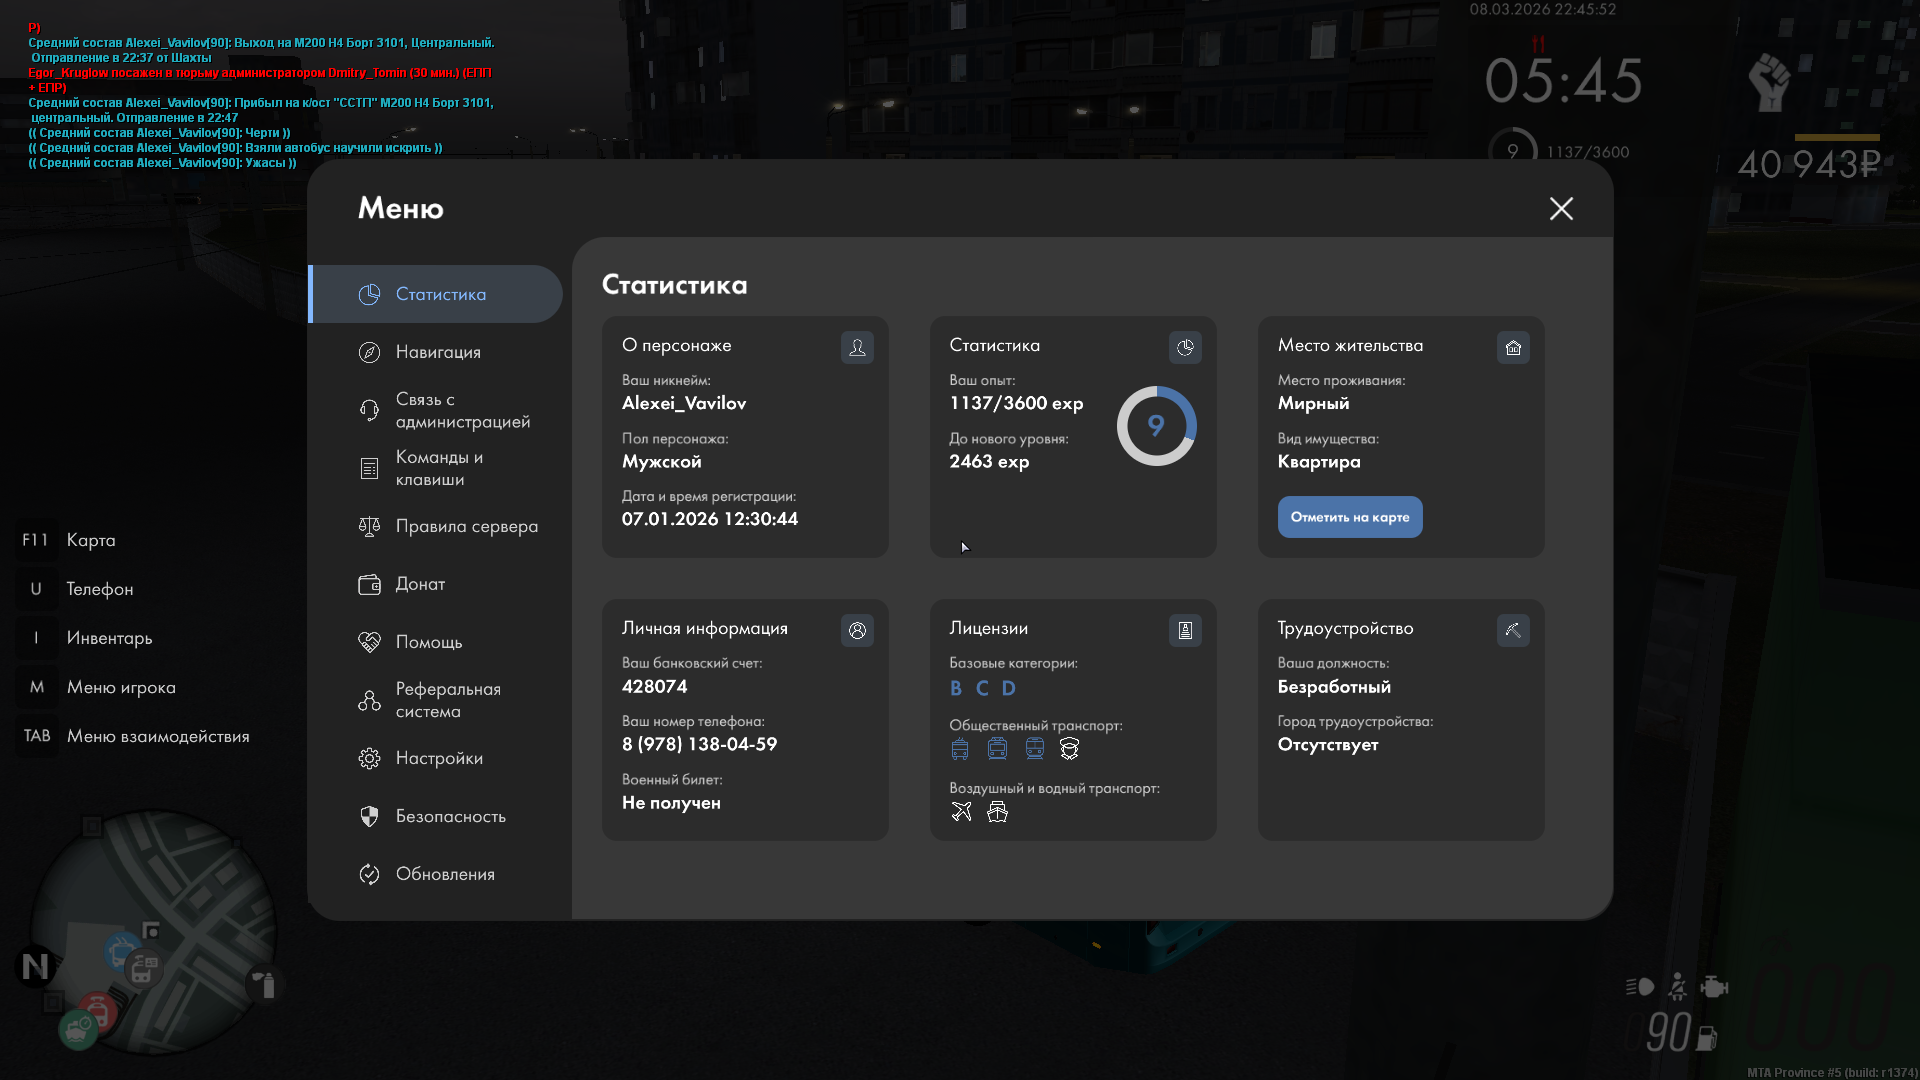
Task: Click the boat license icon
Action: 997,811
